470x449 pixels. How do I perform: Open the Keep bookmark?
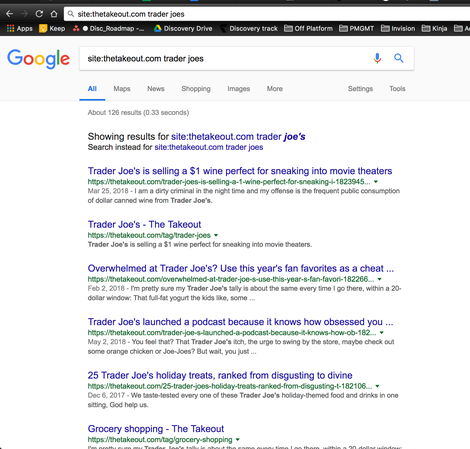[x=52, y=29]
